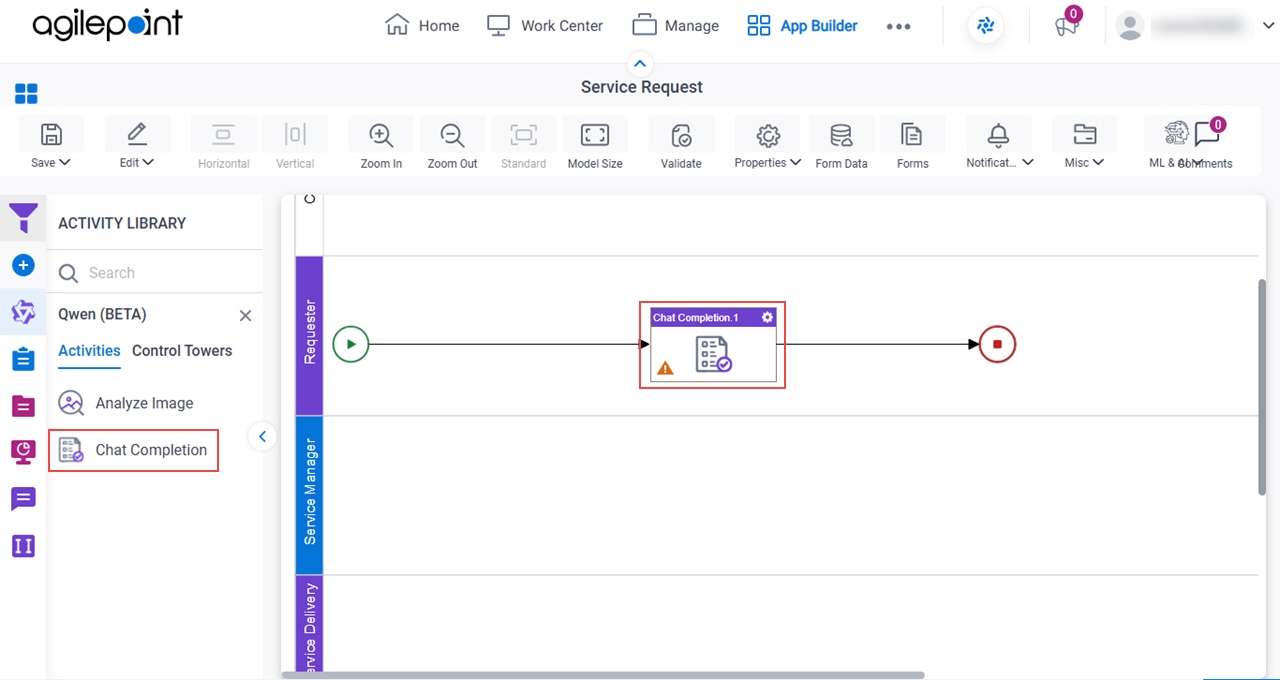
Task: Open the purple columns sidebar icon
Action: [x=23, y=545]
